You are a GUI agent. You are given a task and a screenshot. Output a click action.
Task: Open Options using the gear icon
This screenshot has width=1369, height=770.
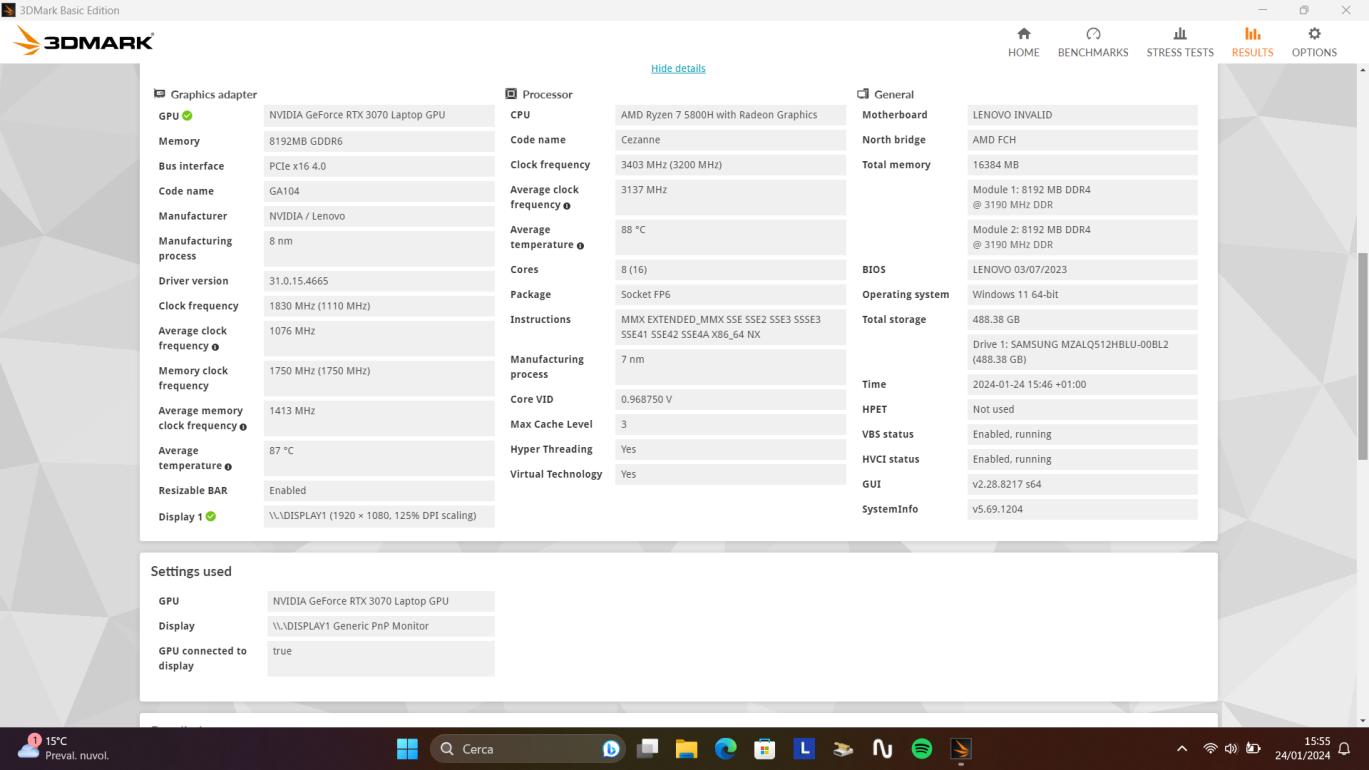click(x=1313, y=33)
